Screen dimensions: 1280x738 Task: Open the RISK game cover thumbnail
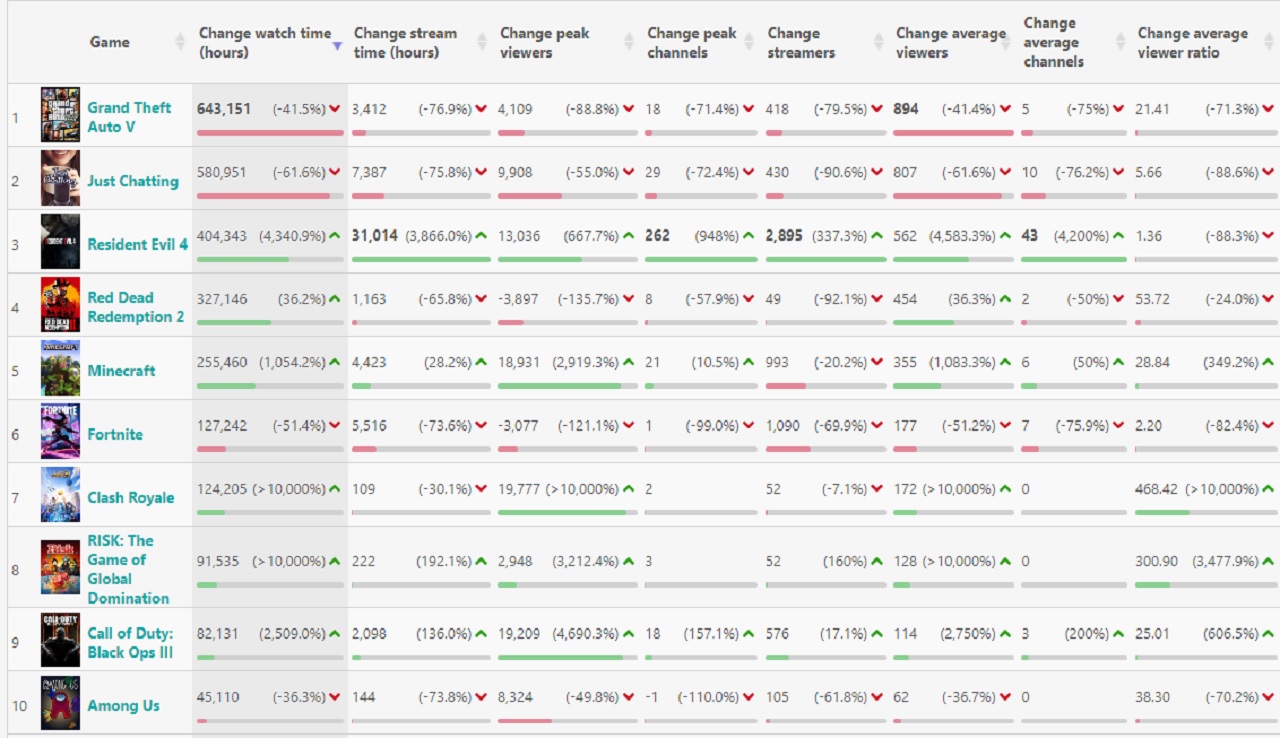pos(60,568)
